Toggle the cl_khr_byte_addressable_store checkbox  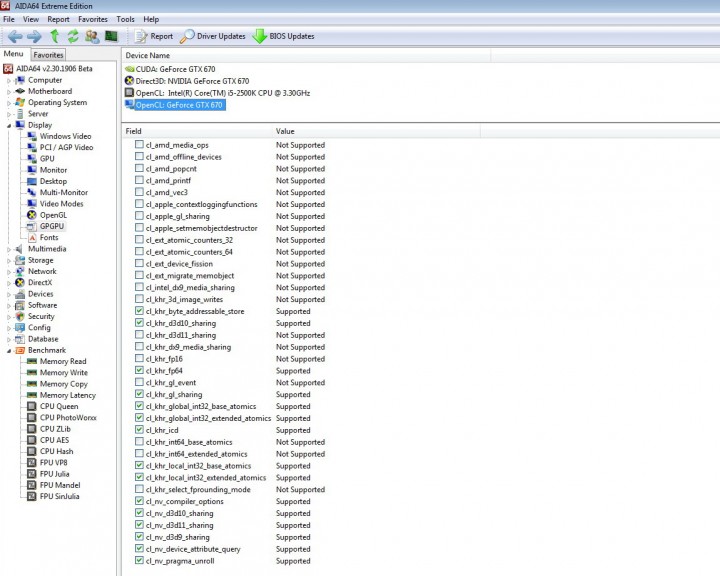pos(139,311)
